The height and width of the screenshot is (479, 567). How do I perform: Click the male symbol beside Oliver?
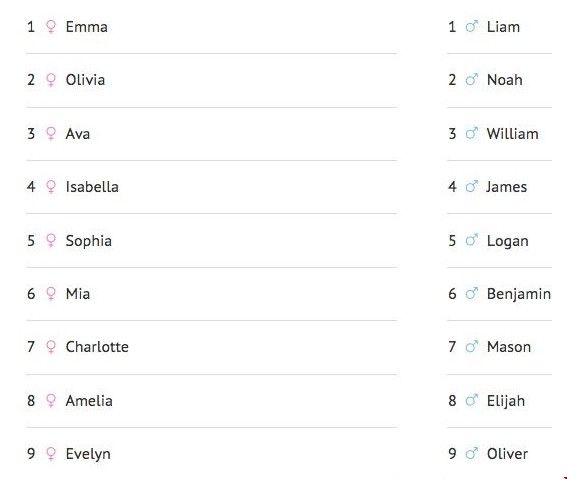pyautogui.click(x=472, y=453)
